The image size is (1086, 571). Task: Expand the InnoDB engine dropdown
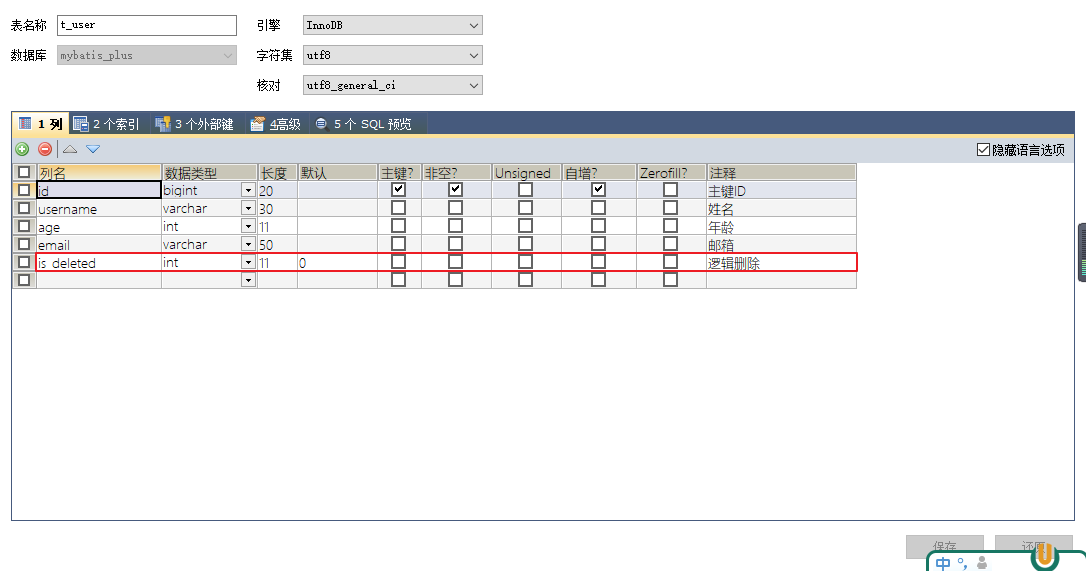393,25
